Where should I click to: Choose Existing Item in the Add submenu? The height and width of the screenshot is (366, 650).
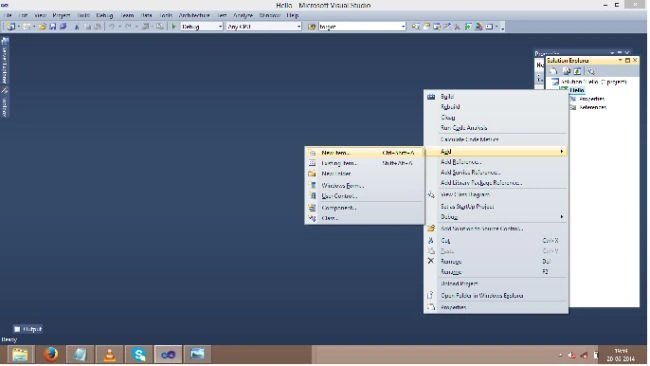(364, 163)
